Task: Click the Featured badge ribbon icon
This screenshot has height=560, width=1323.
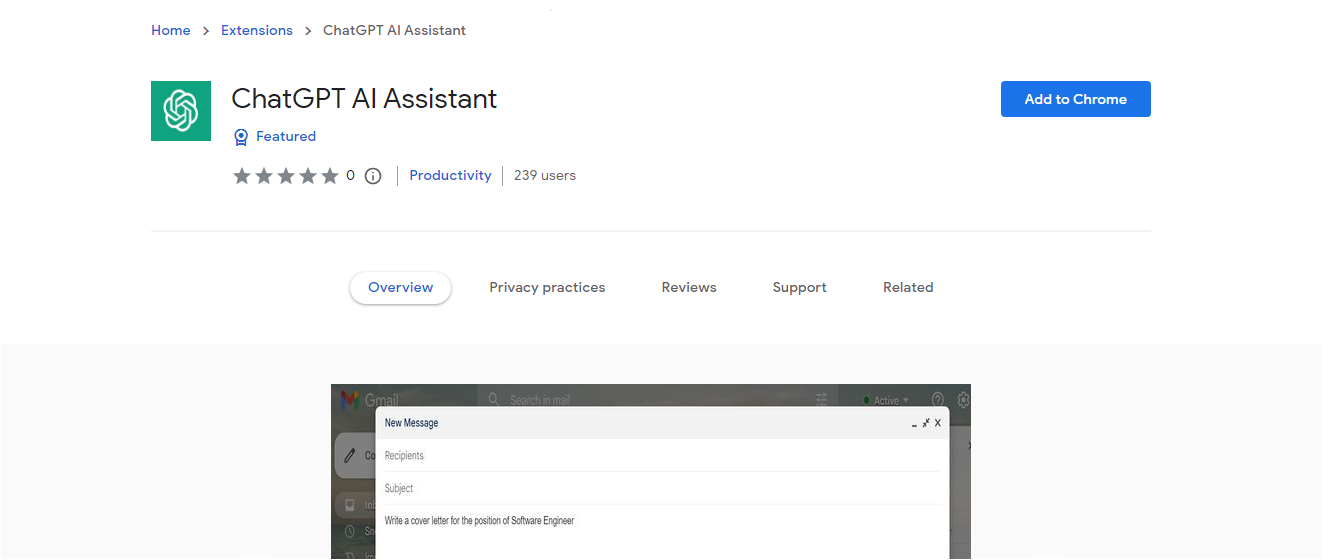Action: point(240,137)
